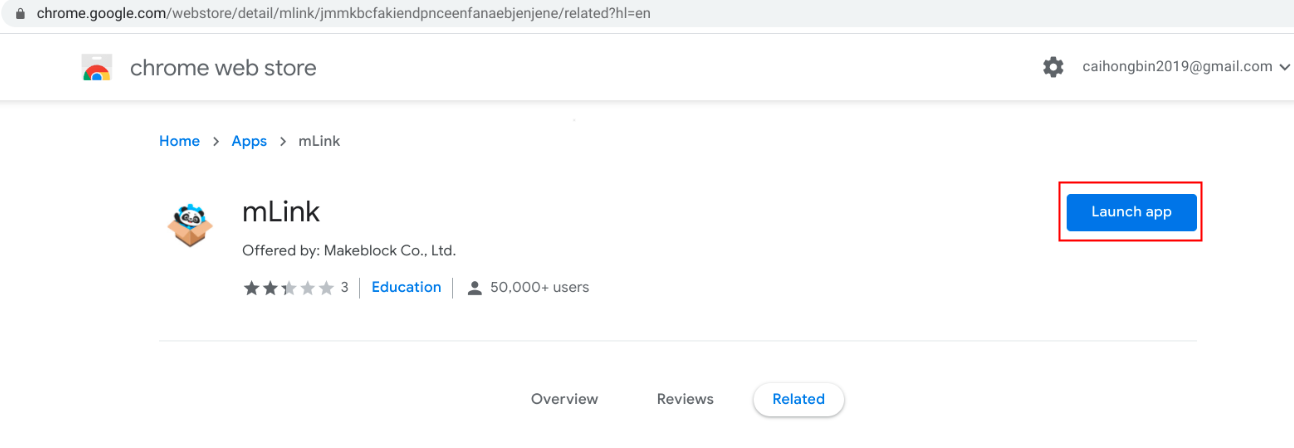Open the Education category link
1294x448 pixels.
[x=406, y=287]
